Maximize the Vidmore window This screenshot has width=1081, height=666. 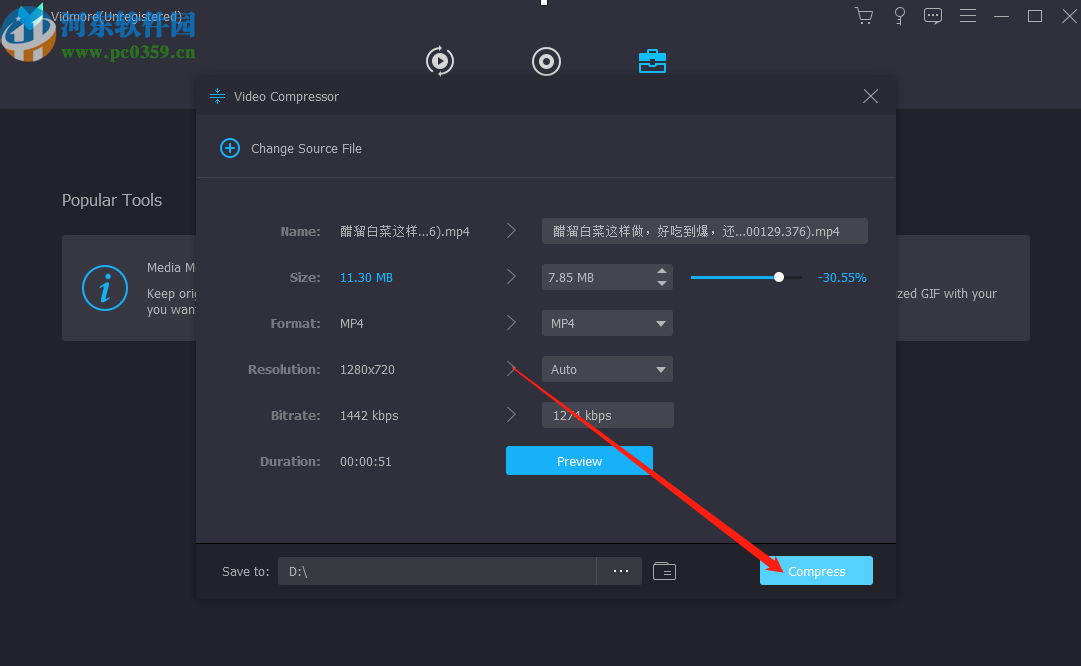[1035, 16]
